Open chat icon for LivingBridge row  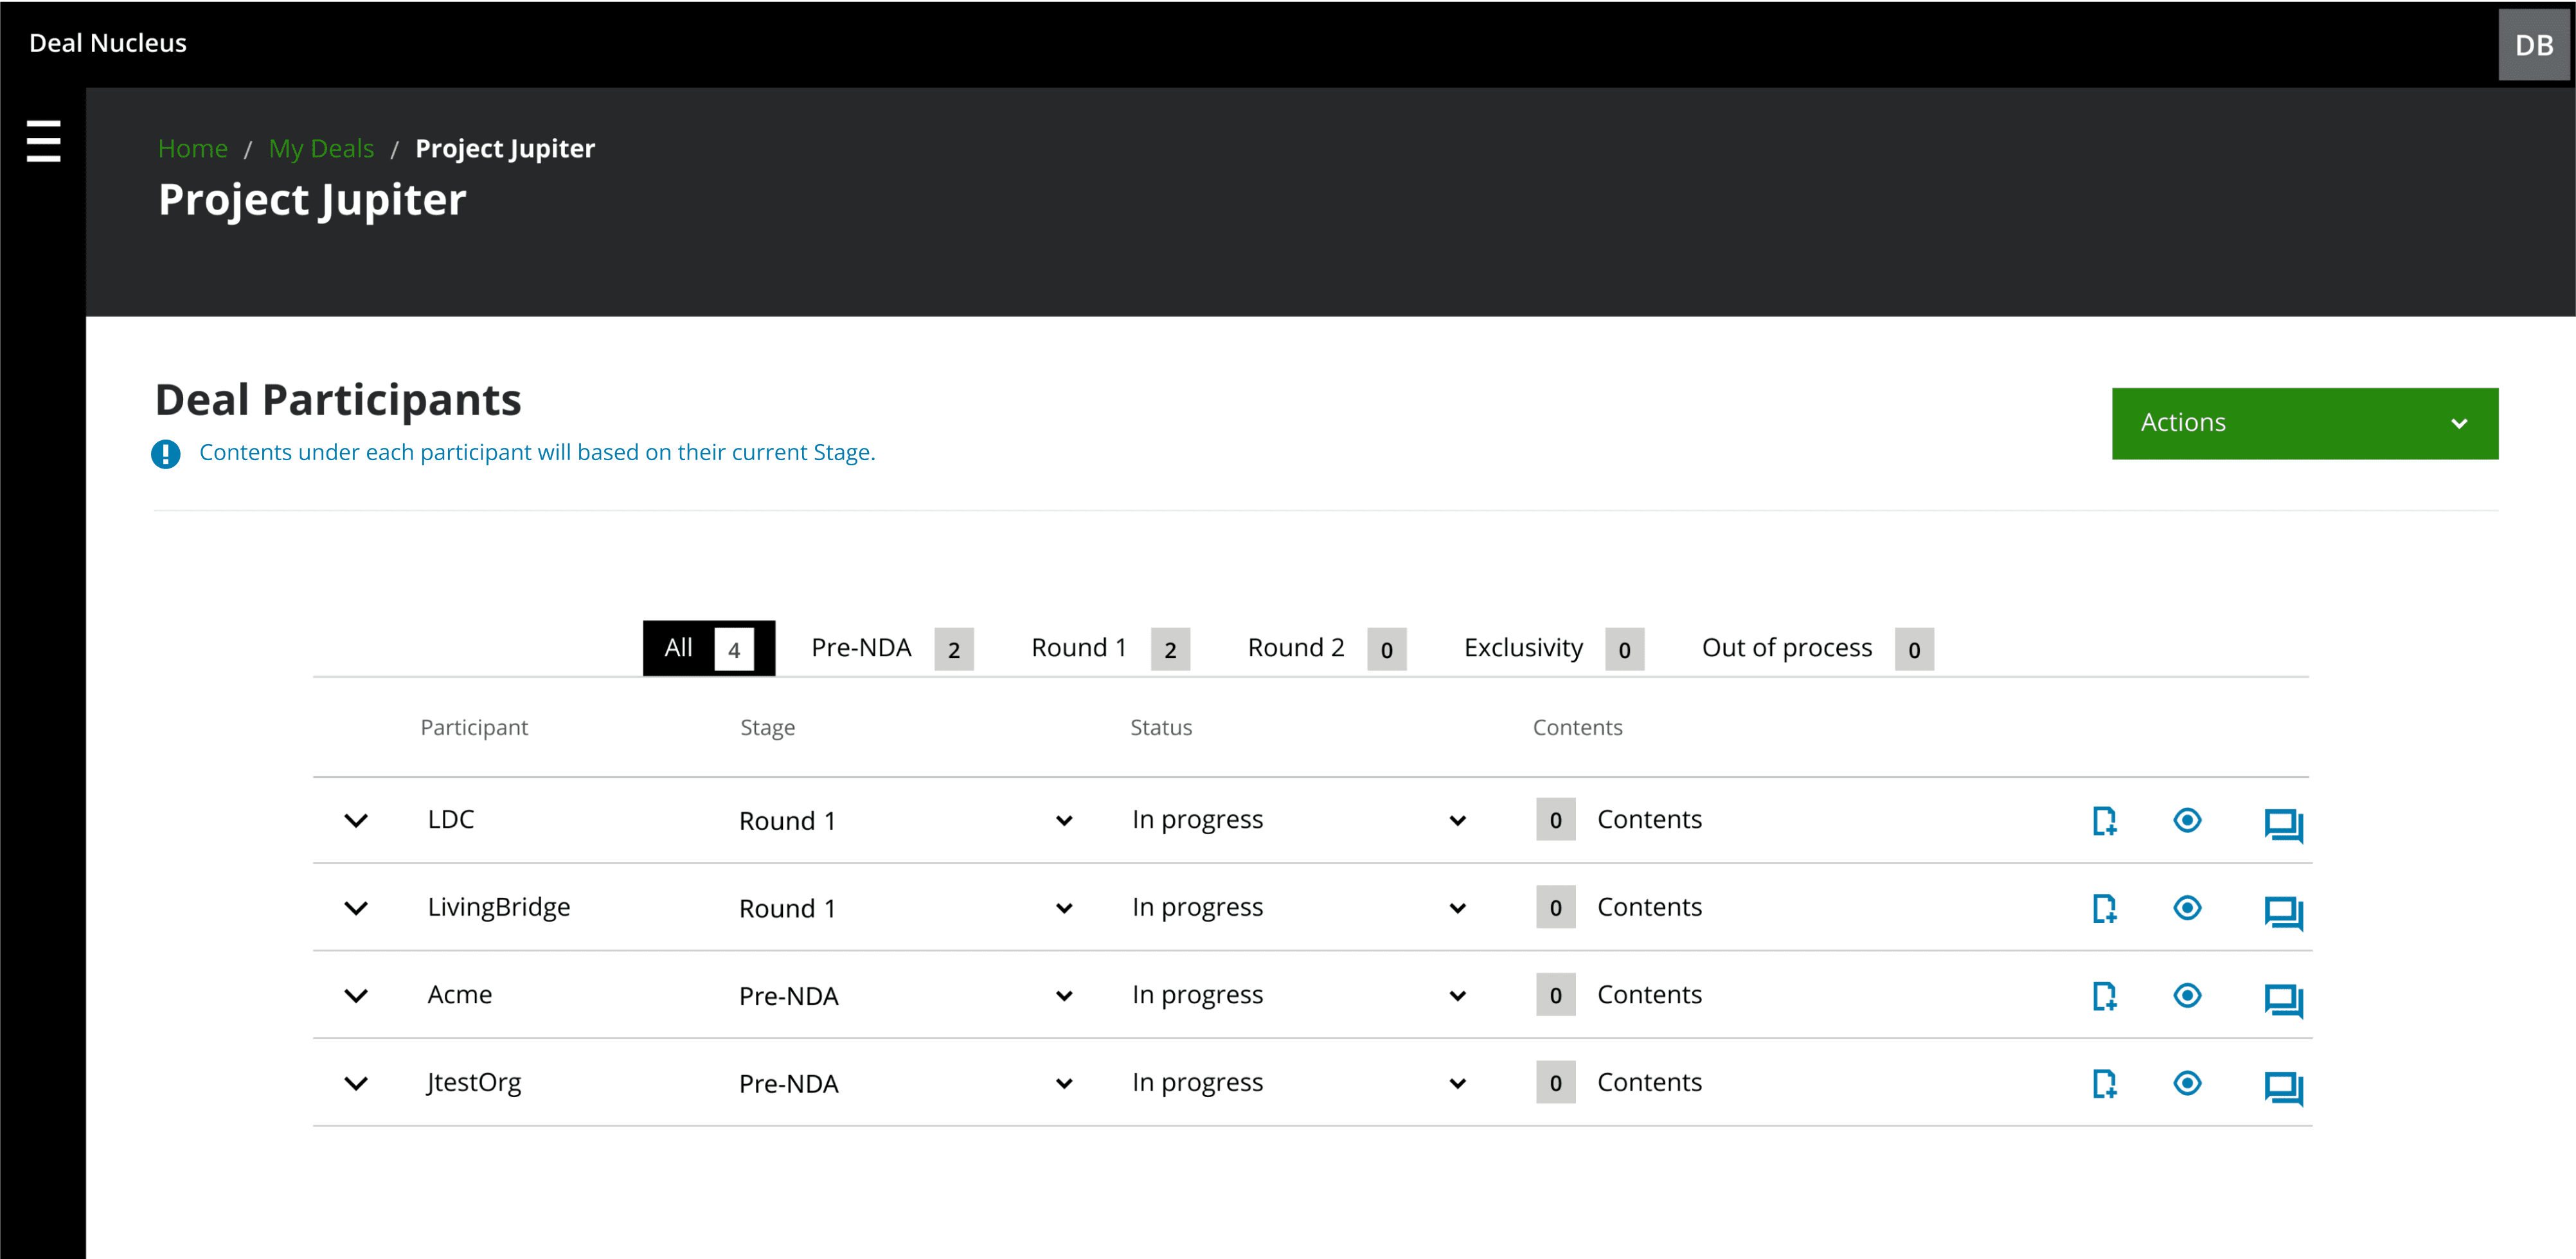click(2283, 911)
